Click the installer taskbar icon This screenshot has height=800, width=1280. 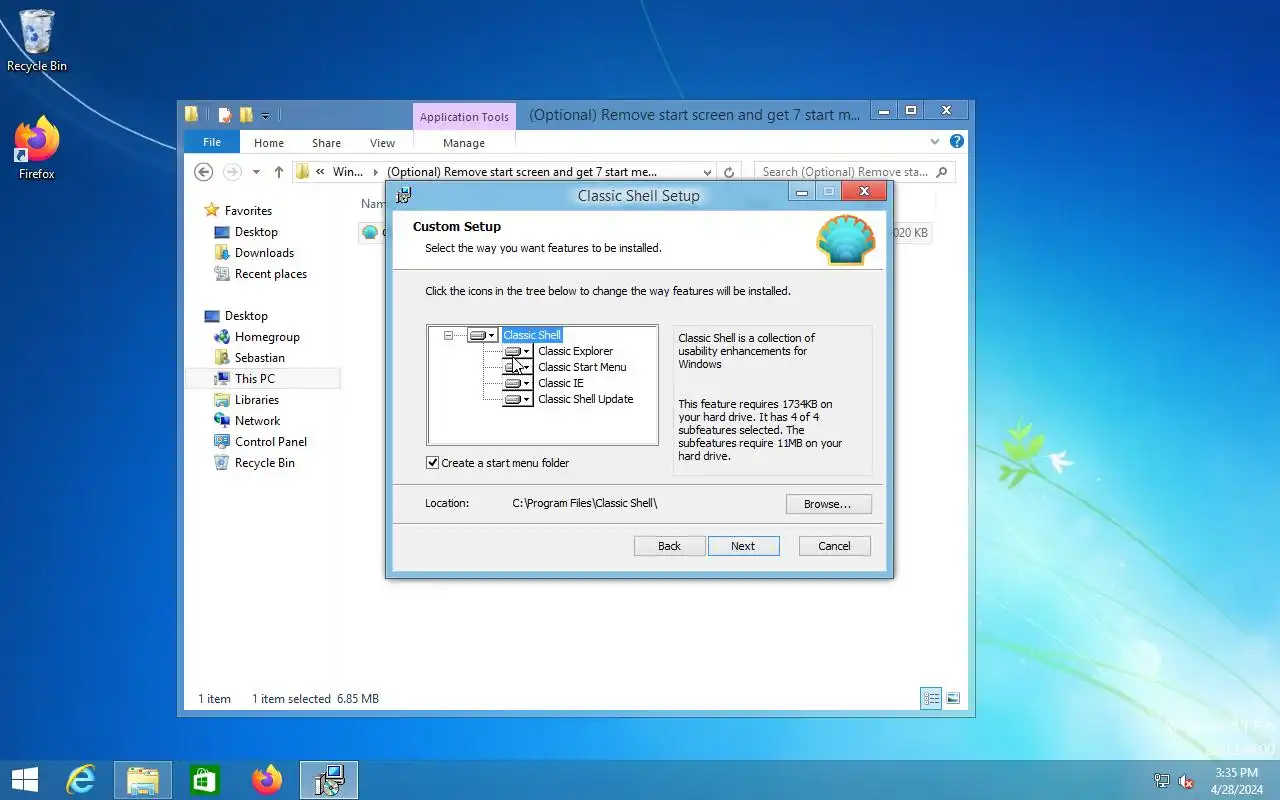(329, 780)
